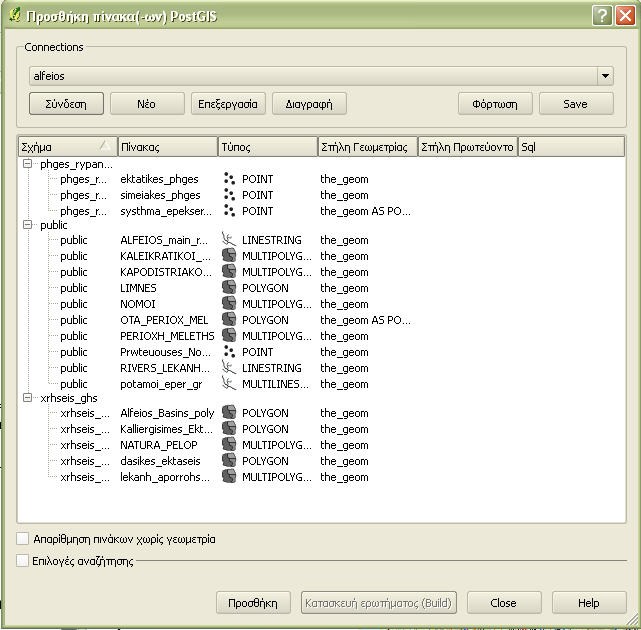Click the point icon for simeiakes_phges
The image size is (641, 630).
tap(229, 195)
